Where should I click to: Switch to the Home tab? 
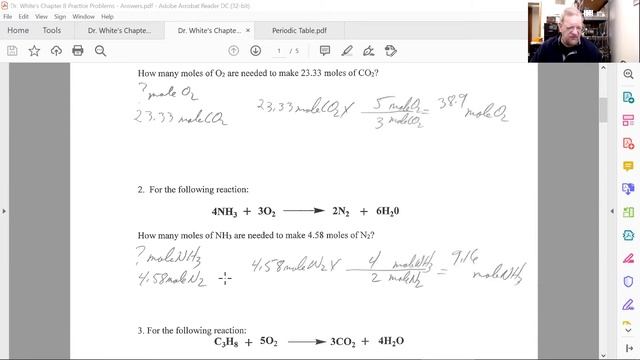[x=18, y=31]
